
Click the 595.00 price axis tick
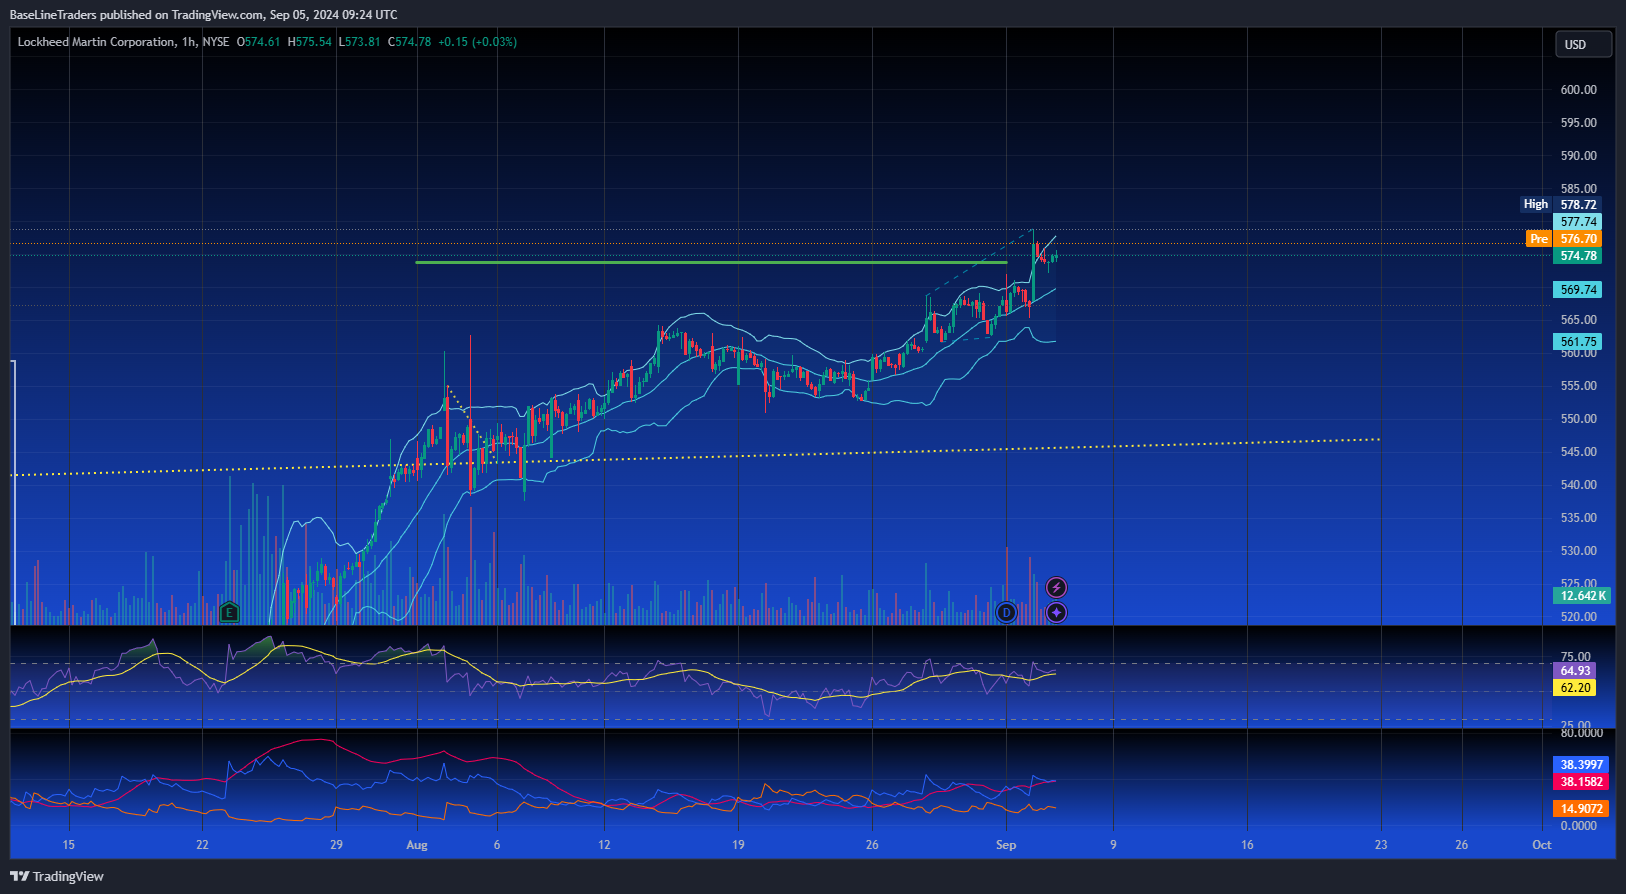point(1578,123)
